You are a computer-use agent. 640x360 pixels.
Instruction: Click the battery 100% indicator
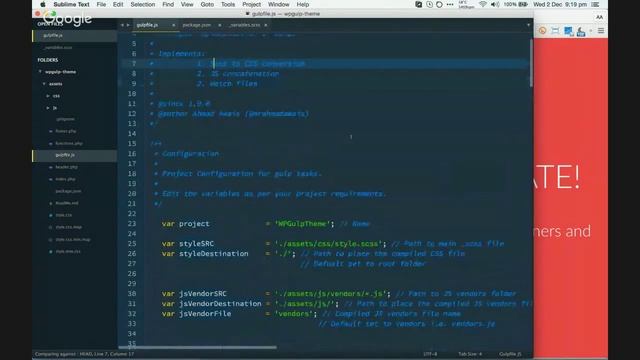coord(516,4)
